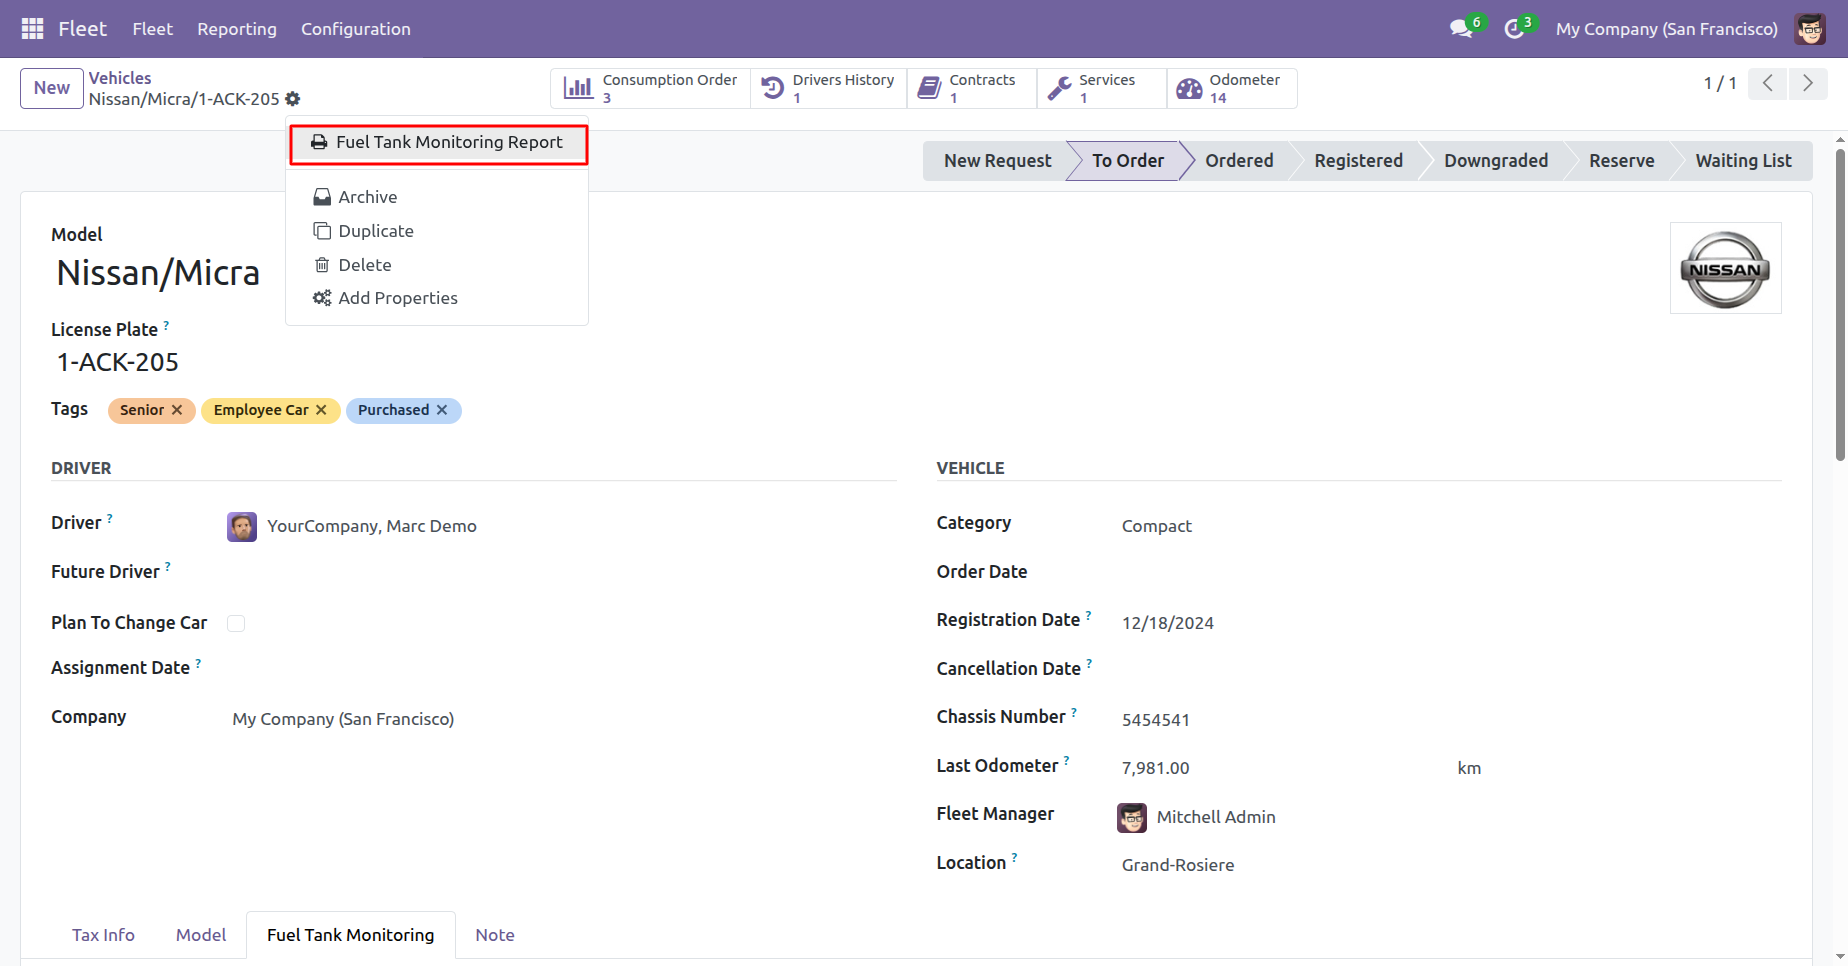Set status to Ordered stage
The width and height of the screenshot is (1848, 966).
[1239, 161]
